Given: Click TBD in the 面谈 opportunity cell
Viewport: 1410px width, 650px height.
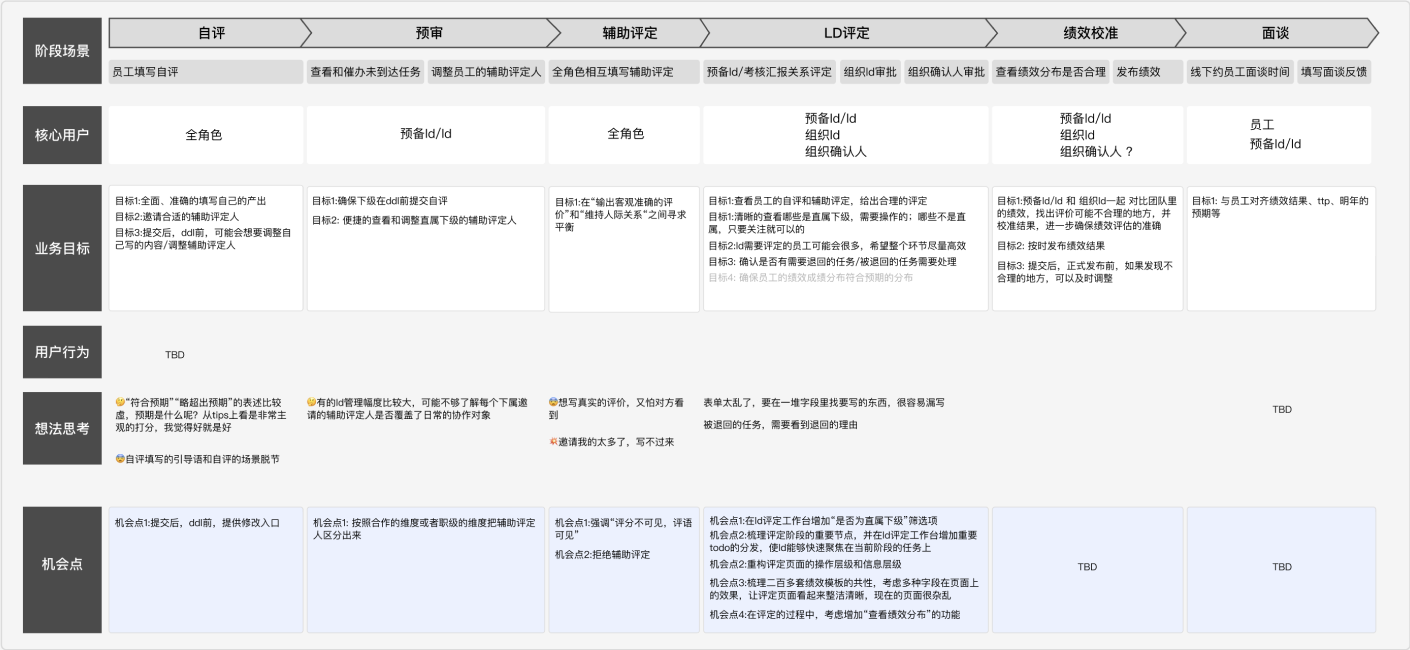Looking at the screenshot, I should [x=1282, y=566].
